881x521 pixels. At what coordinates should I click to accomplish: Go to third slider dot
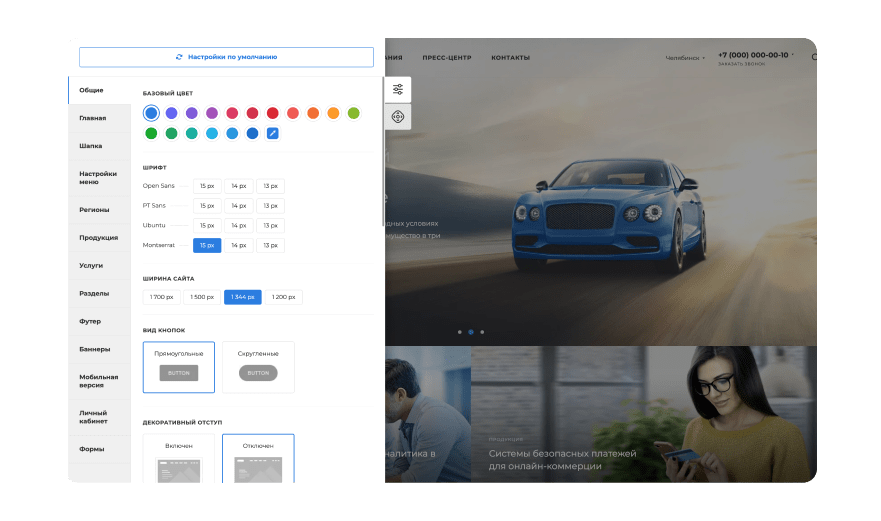482,332
